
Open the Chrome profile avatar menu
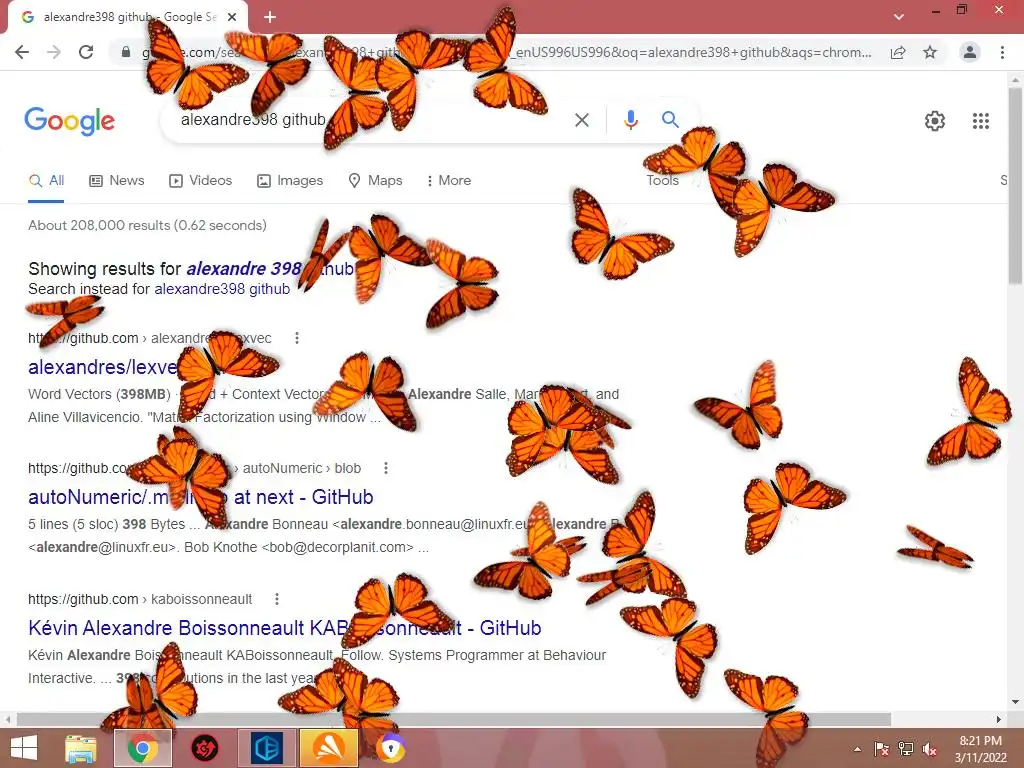[970, 52]
